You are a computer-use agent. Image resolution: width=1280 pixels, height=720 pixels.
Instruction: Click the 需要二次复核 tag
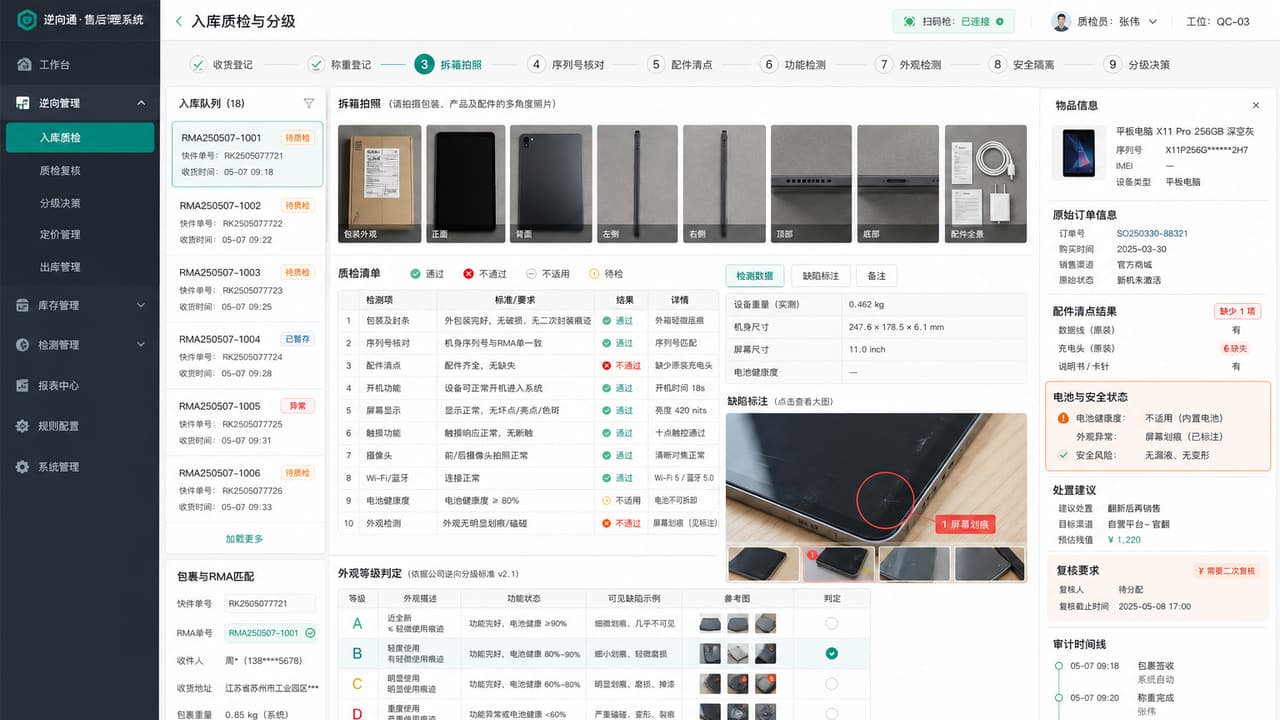pyautogui.click(x=1228, y=571)
